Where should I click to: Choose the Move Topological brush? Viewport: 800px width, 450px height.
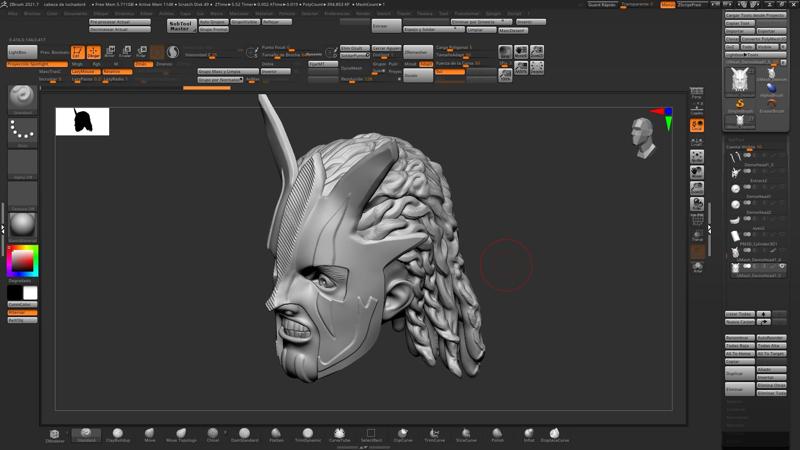click(181, 435)
